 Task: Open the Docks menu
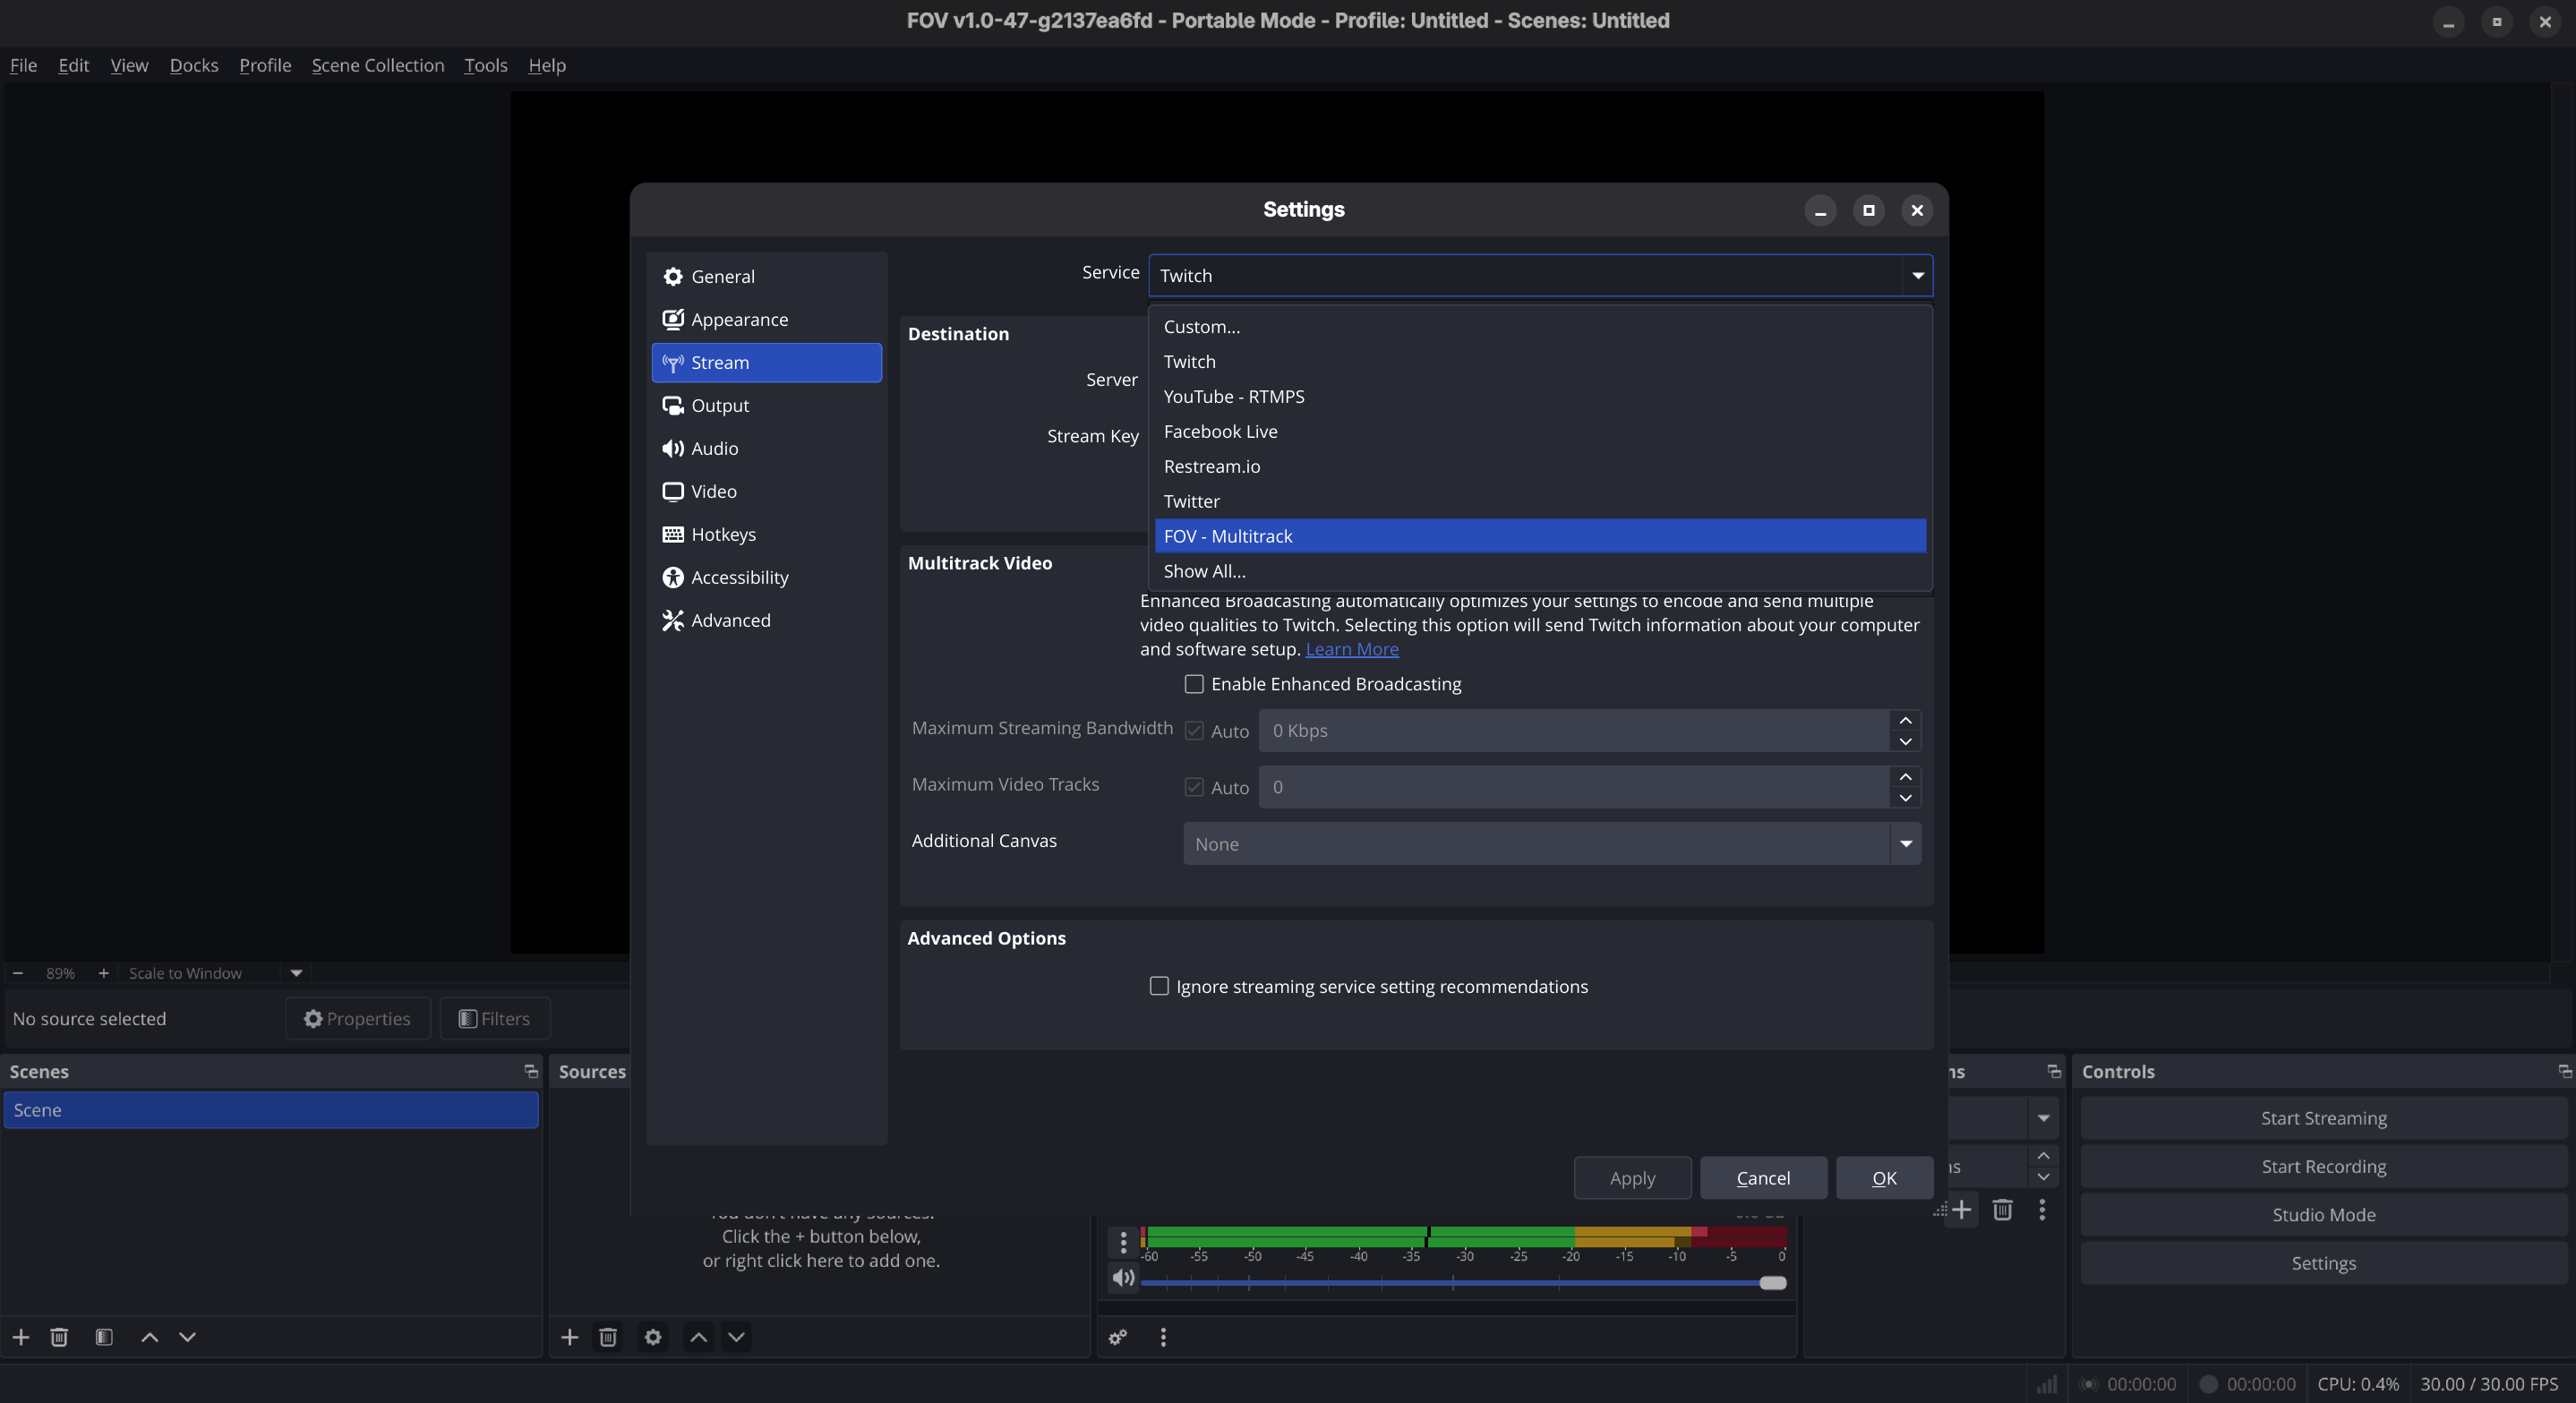pos(194,65)
